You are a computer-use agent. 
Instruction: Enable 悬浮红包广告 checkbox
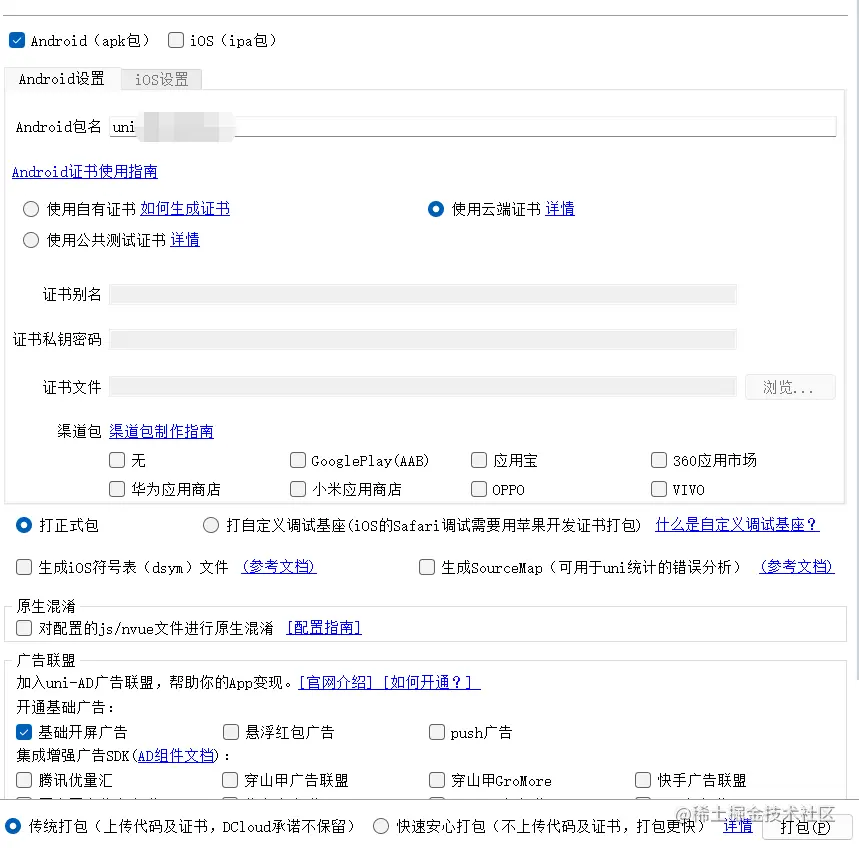[231, 732]
